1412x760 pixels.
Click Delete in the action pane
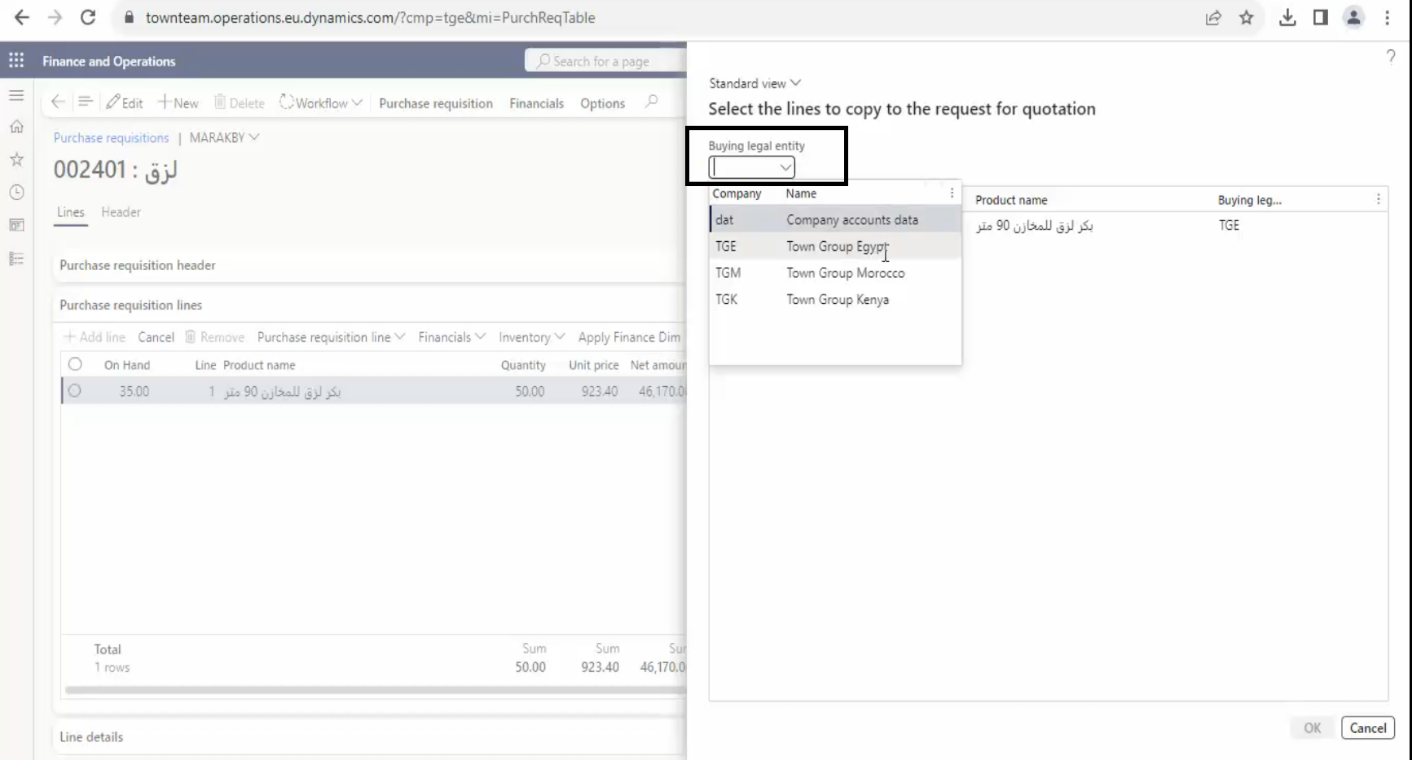[x=240, y=103]
